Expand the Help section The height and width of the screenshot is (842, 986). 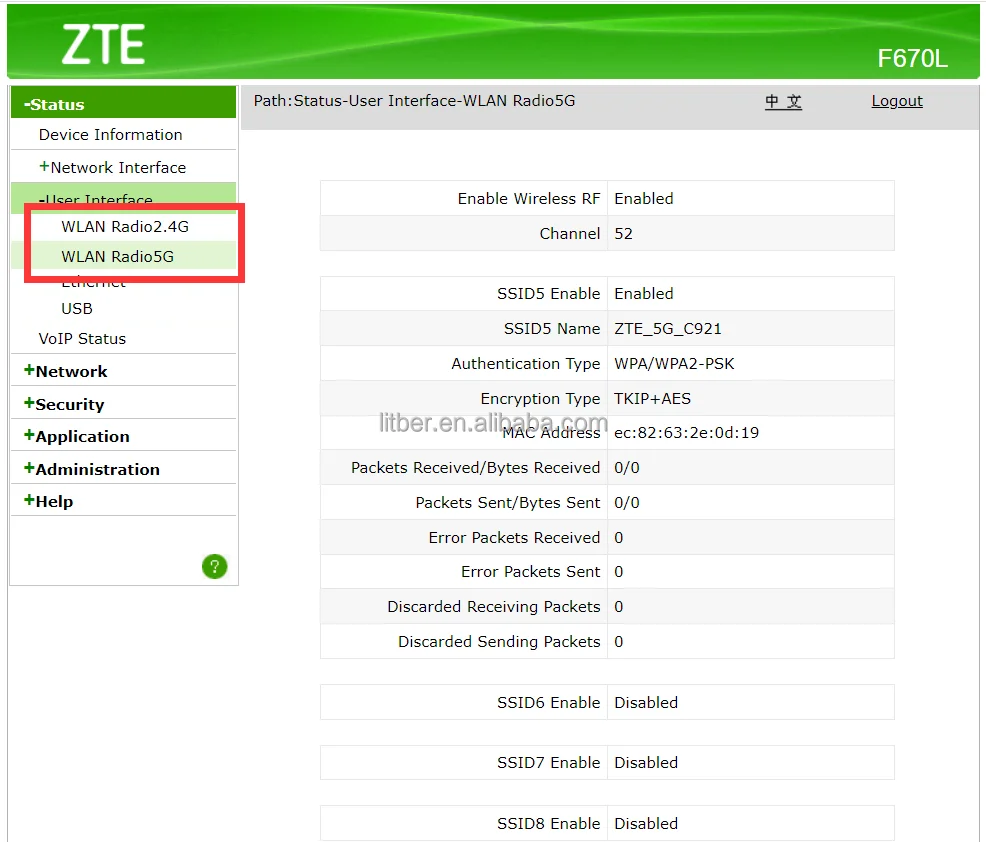[x=53, y=501]
